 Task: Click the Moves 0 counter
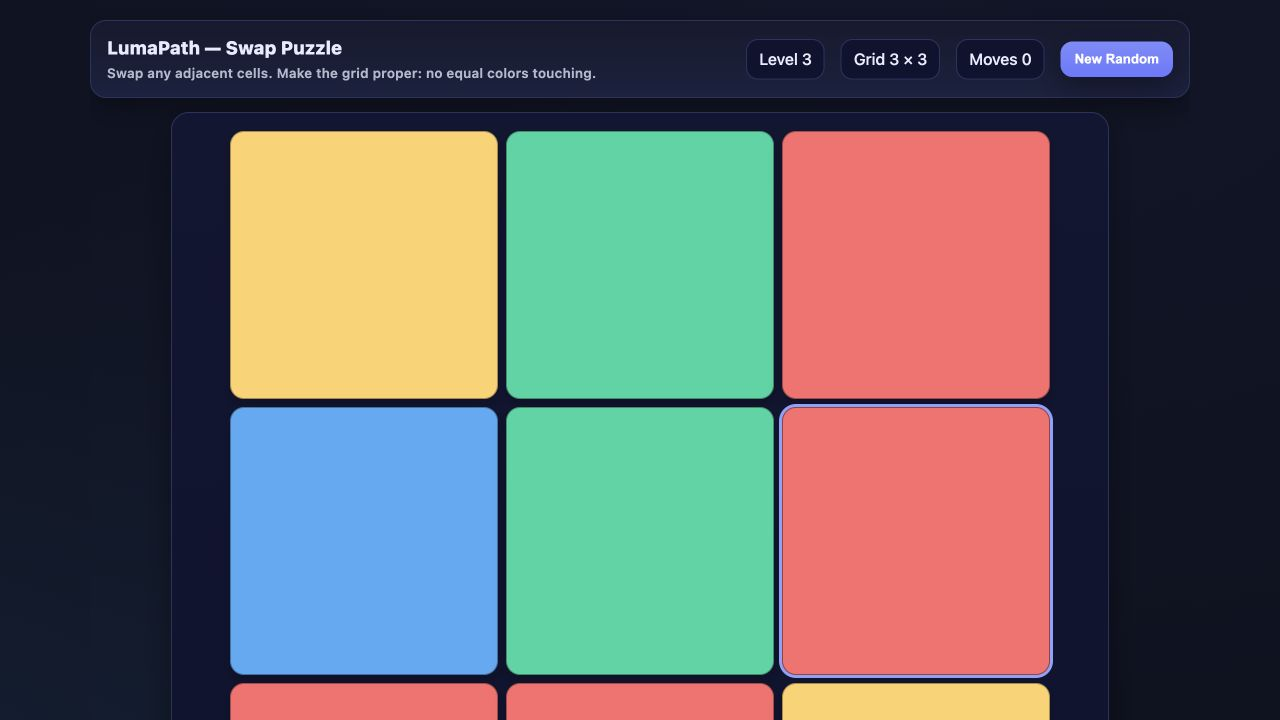(1000, 59)
